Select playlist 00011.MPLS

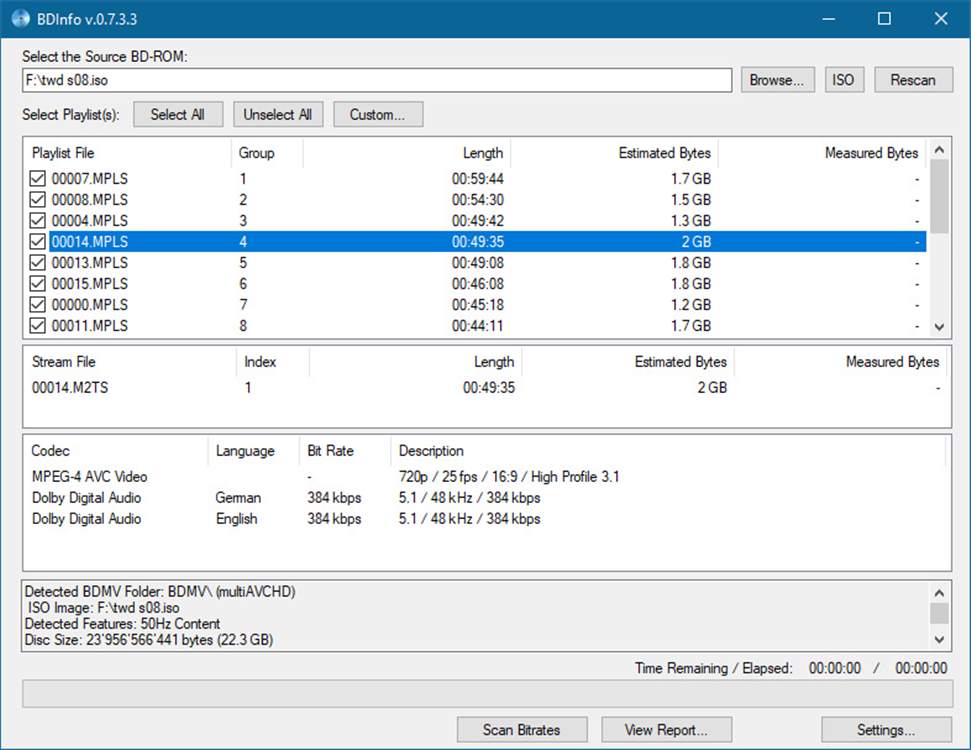pyautogui.click(x=476, y=326)
